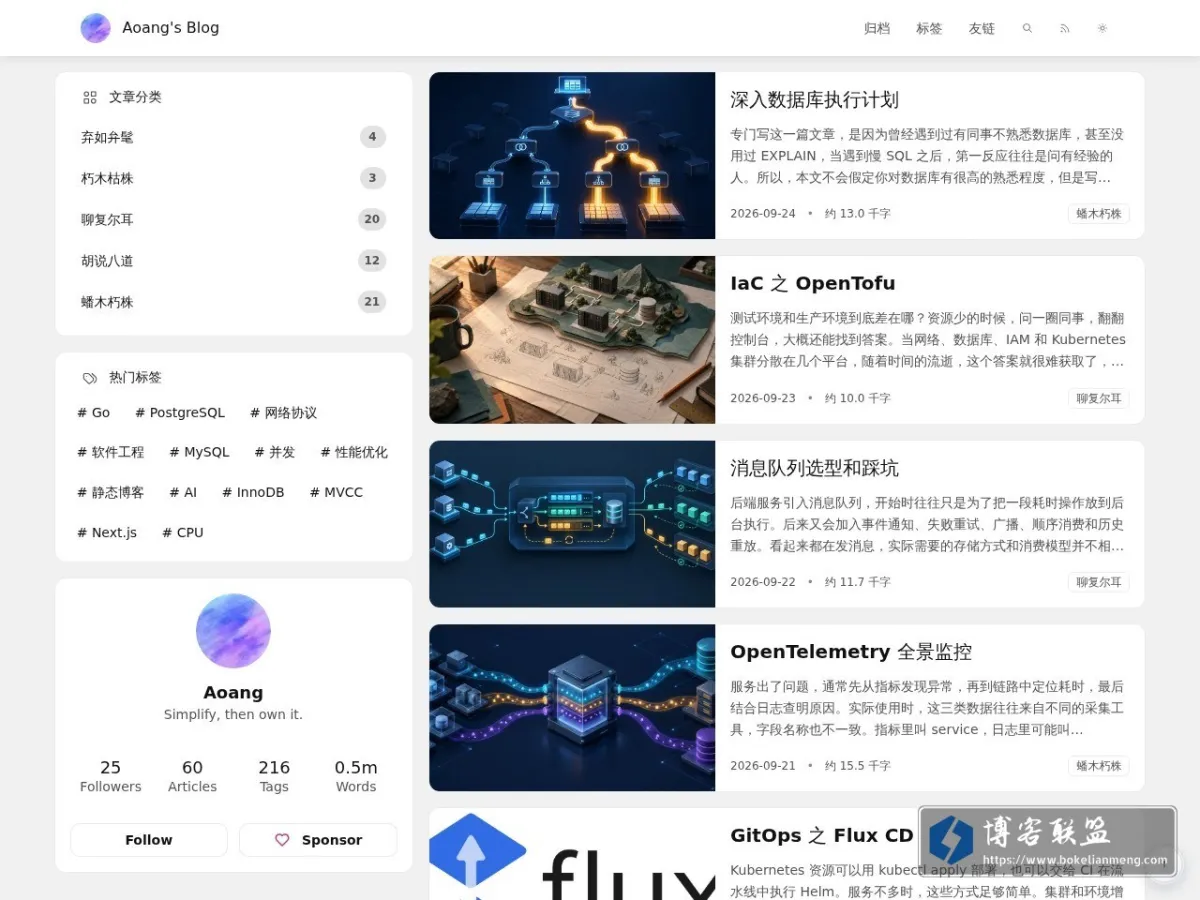Open the 标签 nav item
This screenshot has height=900, width=1200.
coord(929,28)
